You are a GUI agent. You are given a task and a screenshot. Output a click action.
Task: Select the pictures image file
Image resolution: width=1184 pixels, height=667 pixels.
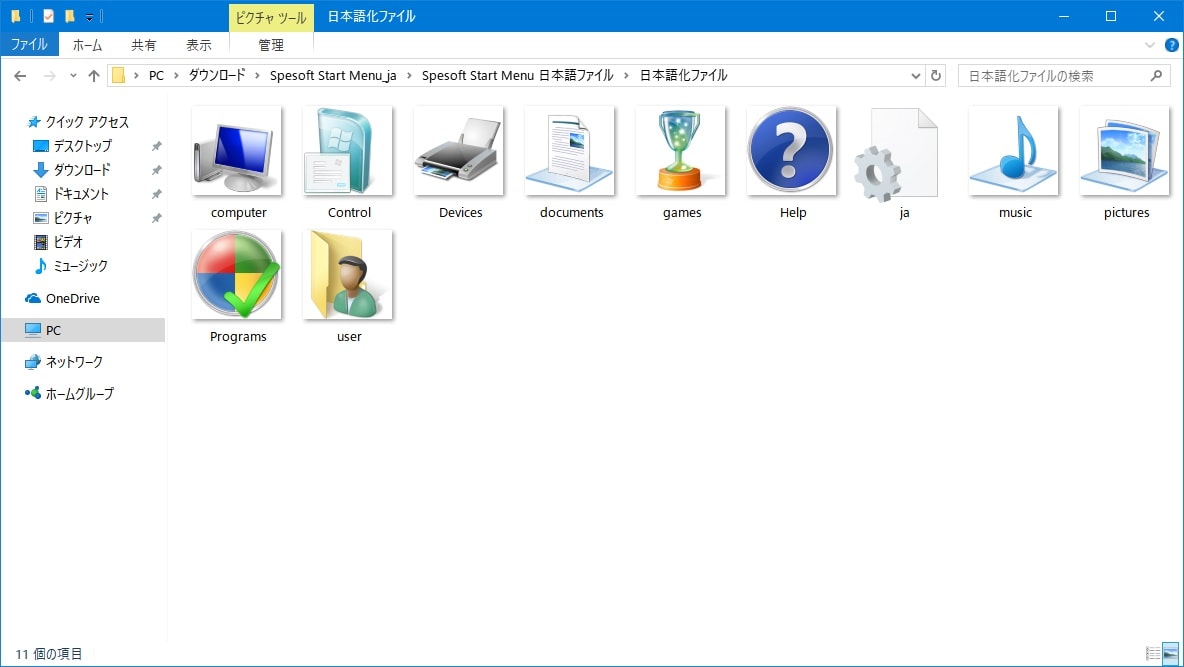click(x=1126, y=162)
